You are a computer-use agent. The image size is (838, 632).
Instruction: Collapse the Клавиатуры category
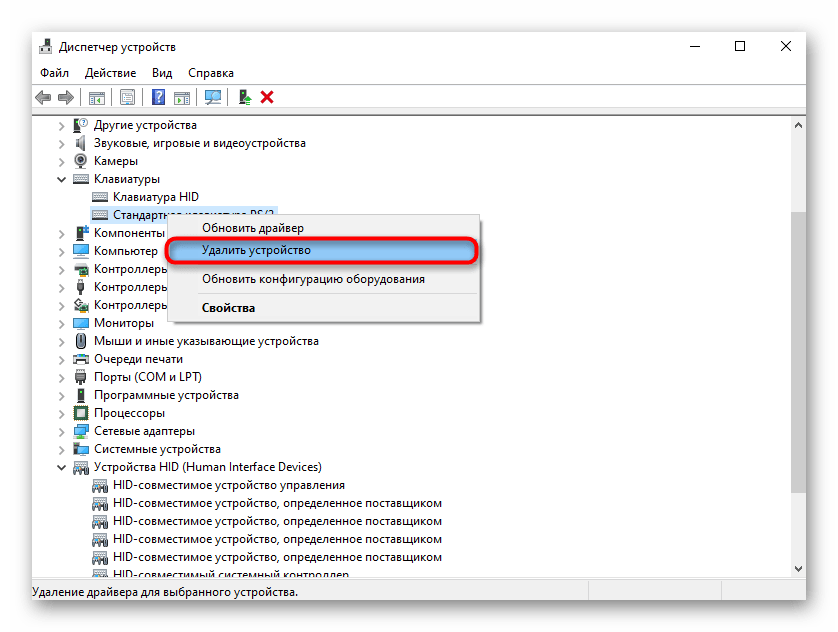click(62, 178)
